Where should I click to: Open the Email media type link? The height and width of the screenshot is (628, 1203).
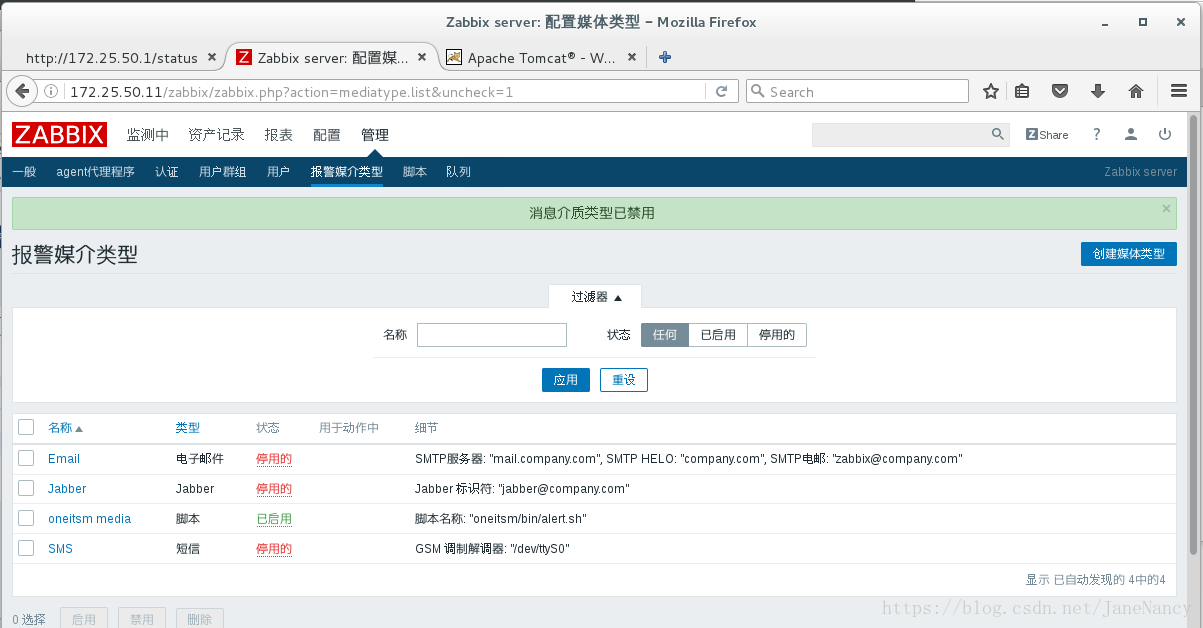click(64, 459)
